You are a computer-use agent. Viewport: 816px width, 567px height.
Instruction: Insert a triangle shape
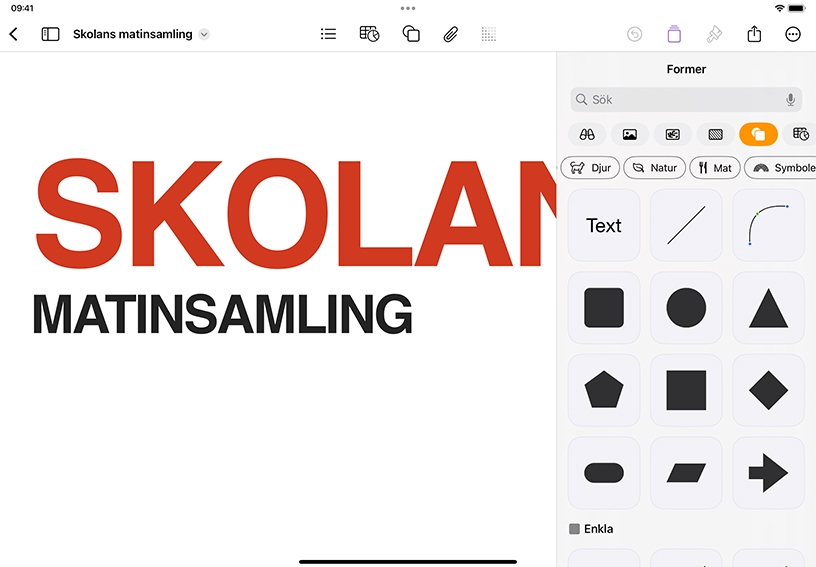coord(768,307)
